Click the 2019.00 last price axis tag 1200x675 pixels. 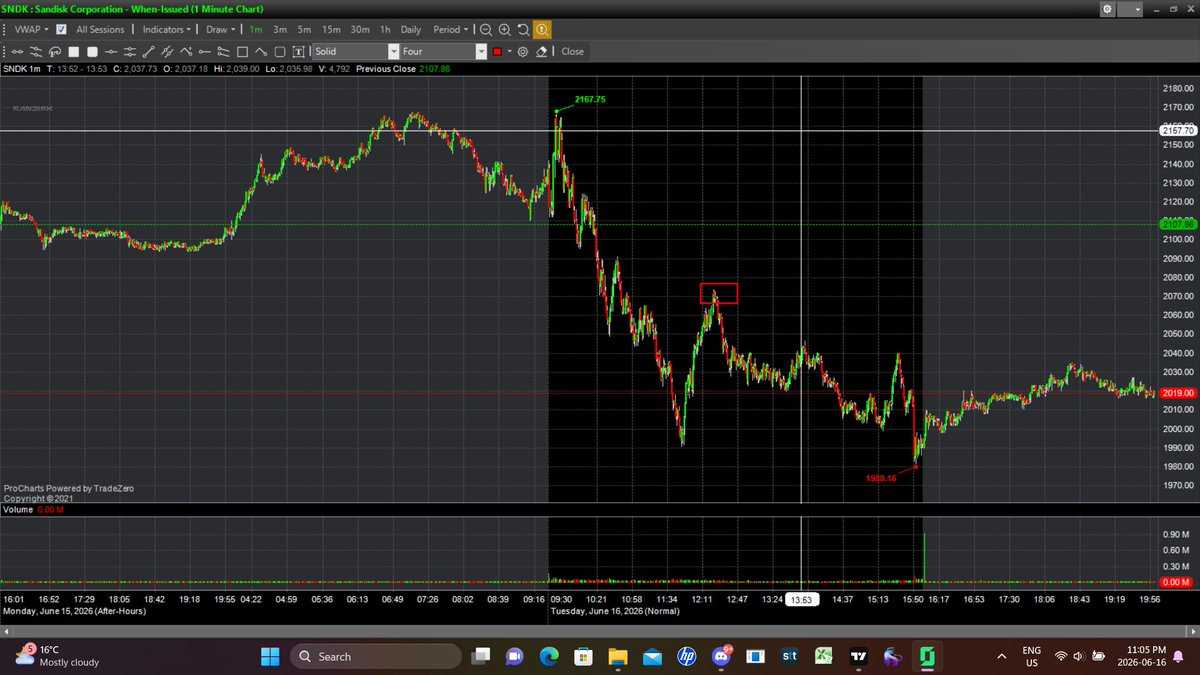(1177, 393)
